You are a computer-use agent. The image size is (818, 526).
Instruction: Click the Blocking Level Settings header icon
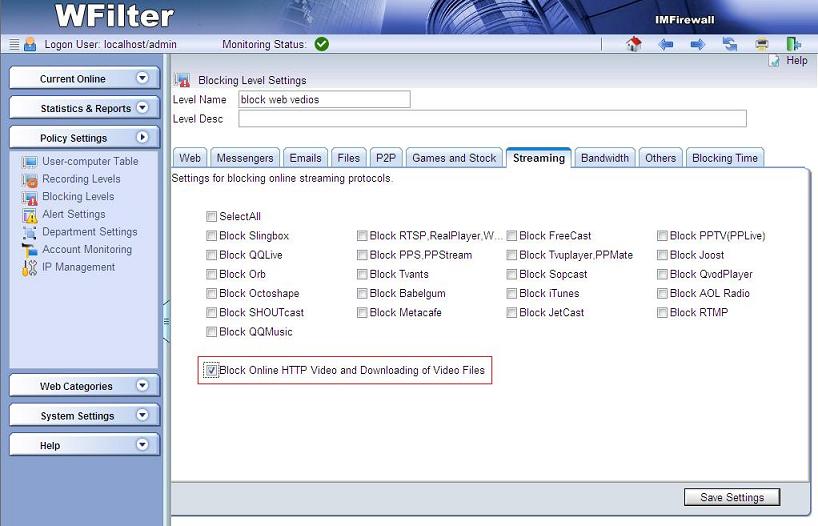point(182,80)
